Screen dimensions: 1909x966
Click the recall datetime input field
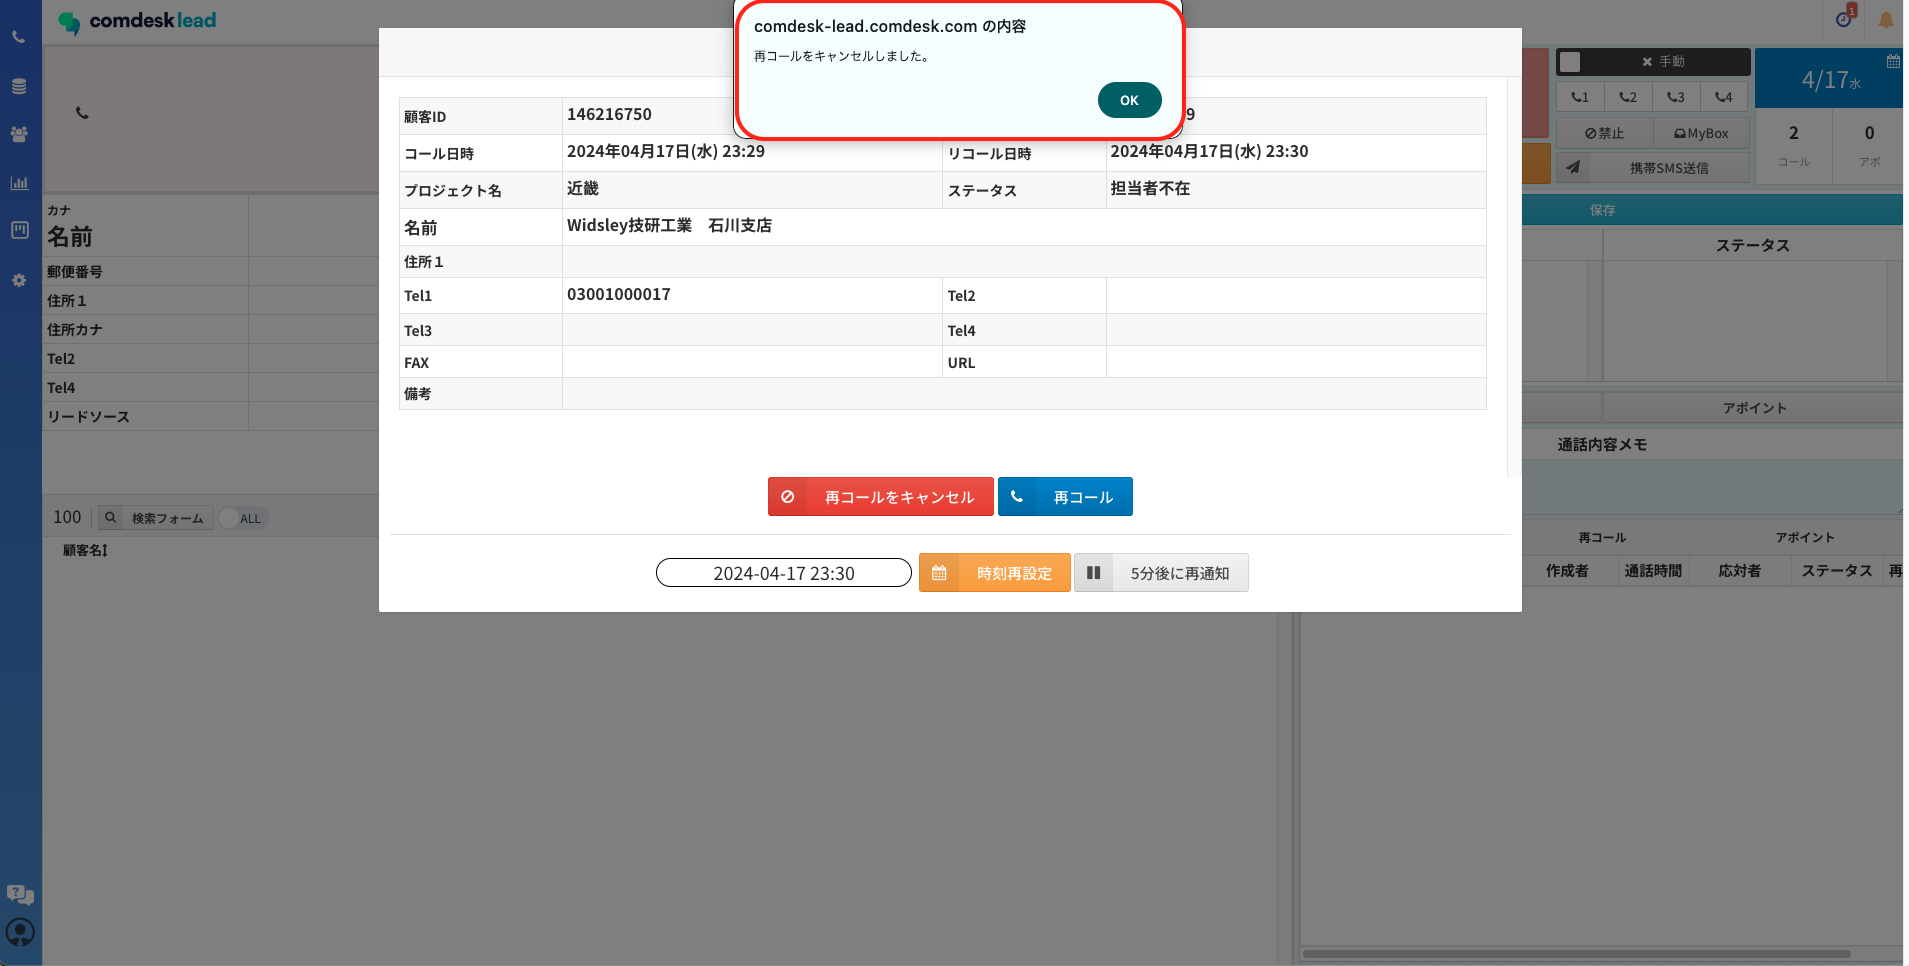[783, 573]
